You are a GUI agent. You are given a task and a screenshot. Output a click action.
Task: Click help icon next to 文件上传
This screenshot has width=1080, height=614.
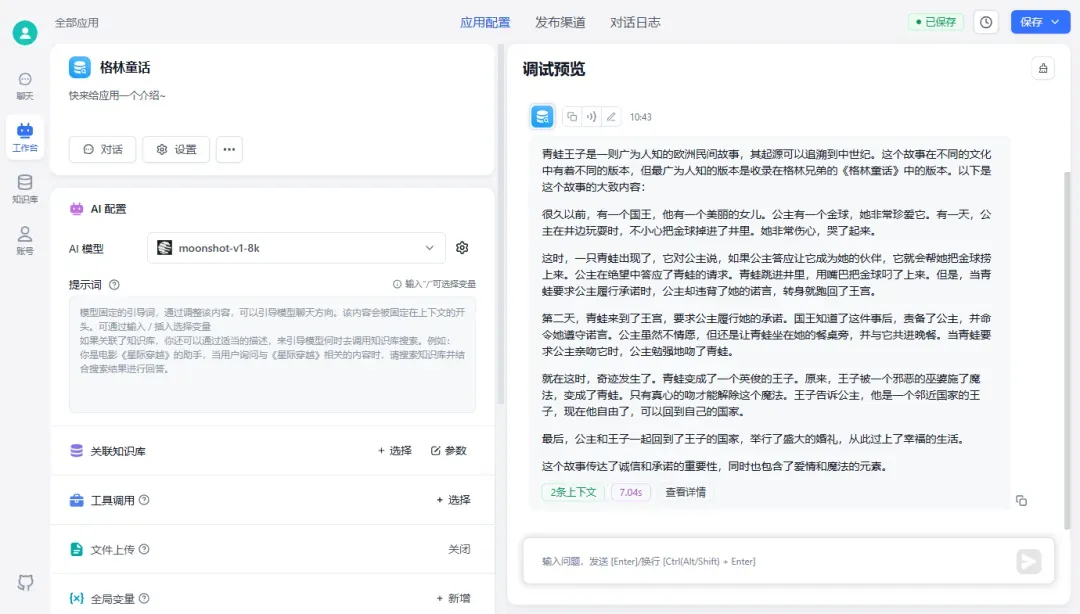144,549
